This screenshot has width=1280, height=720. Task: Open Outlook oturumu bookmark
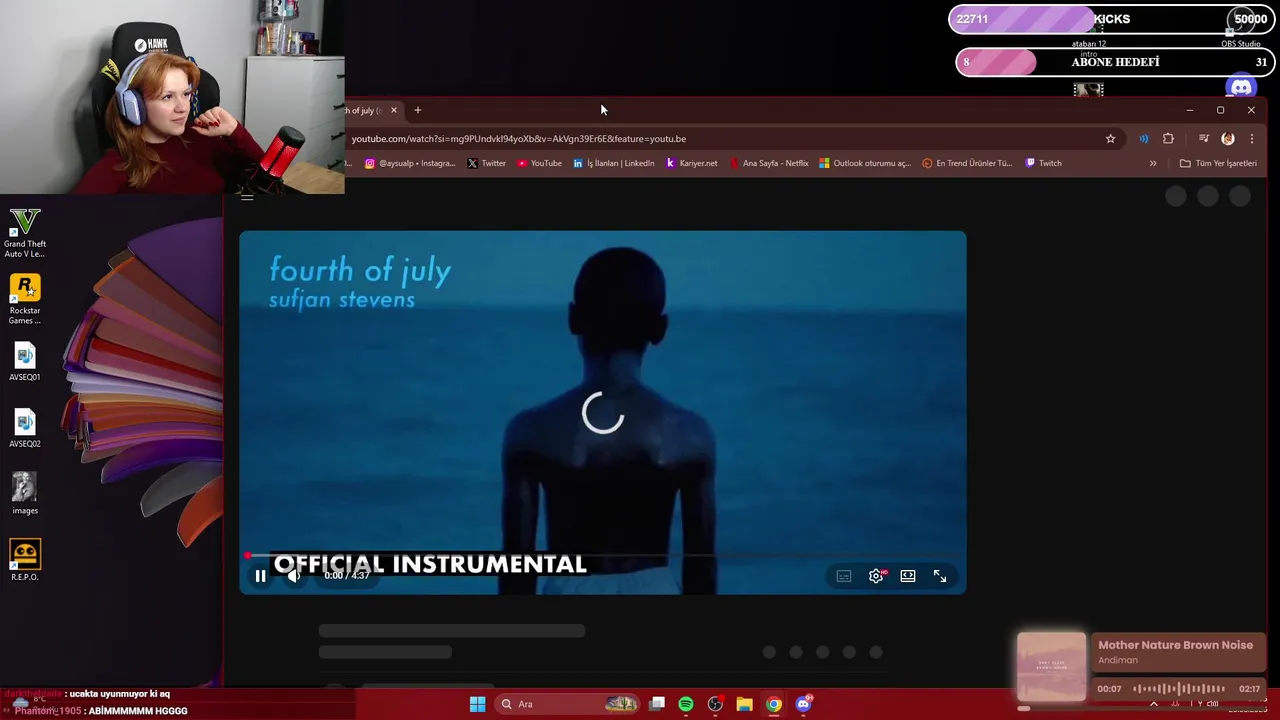[865, 163]
